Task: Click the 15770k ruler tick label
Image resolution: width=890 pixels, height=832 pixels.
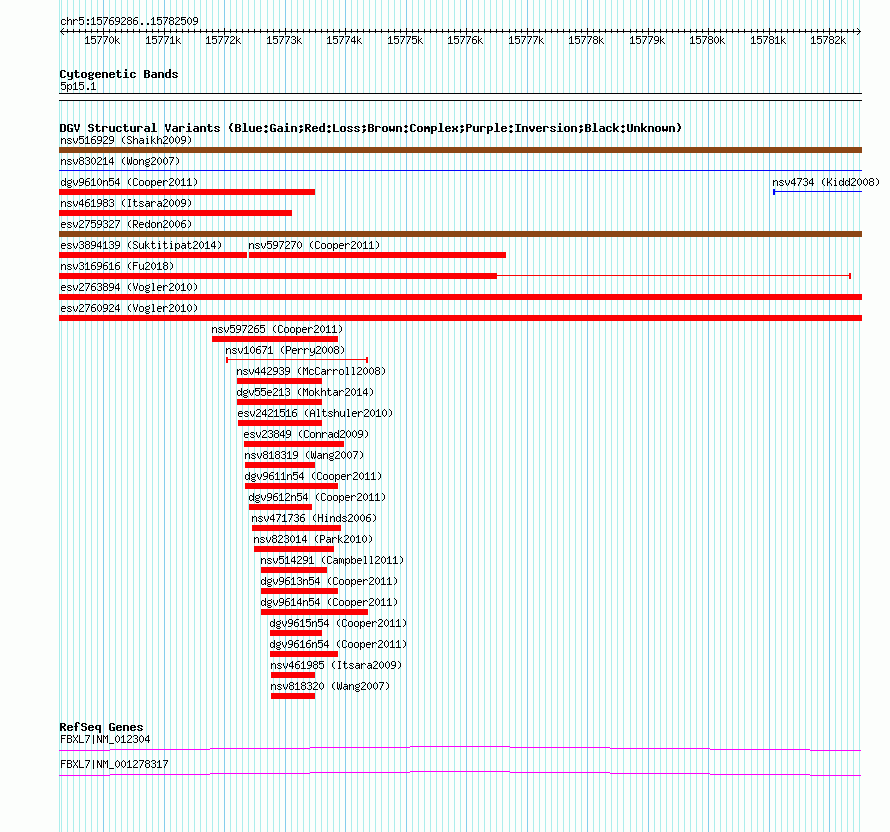Action: tap(102, 40)
